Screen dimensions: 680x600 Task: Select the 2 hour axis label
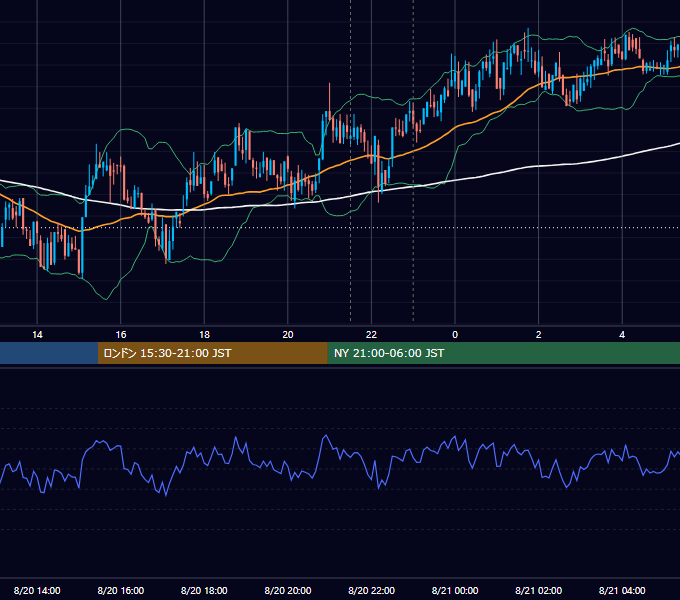click(x=539, y=335)
